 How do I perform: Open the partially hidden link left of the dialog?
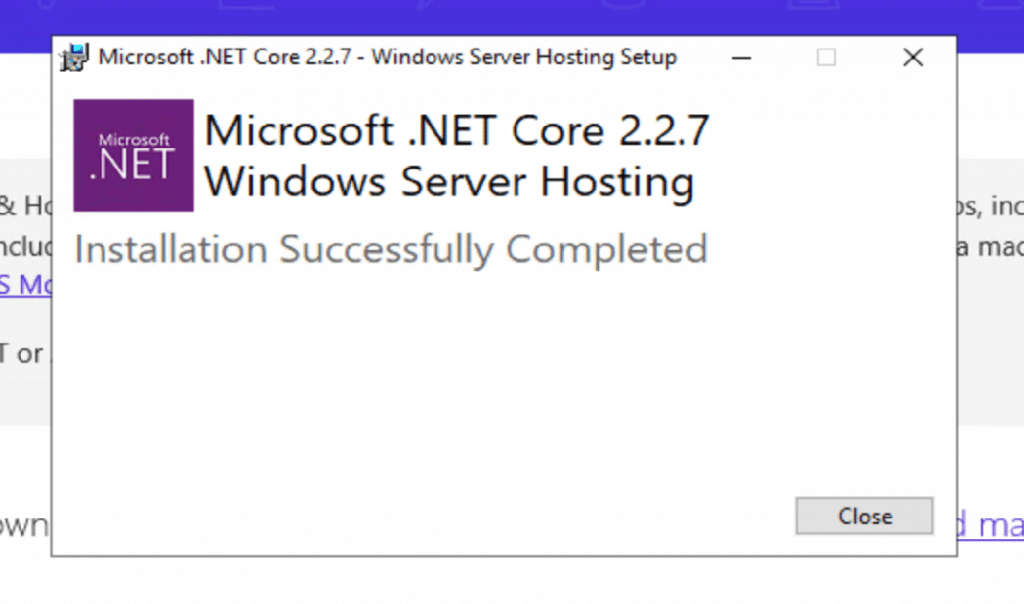[25, 285]
